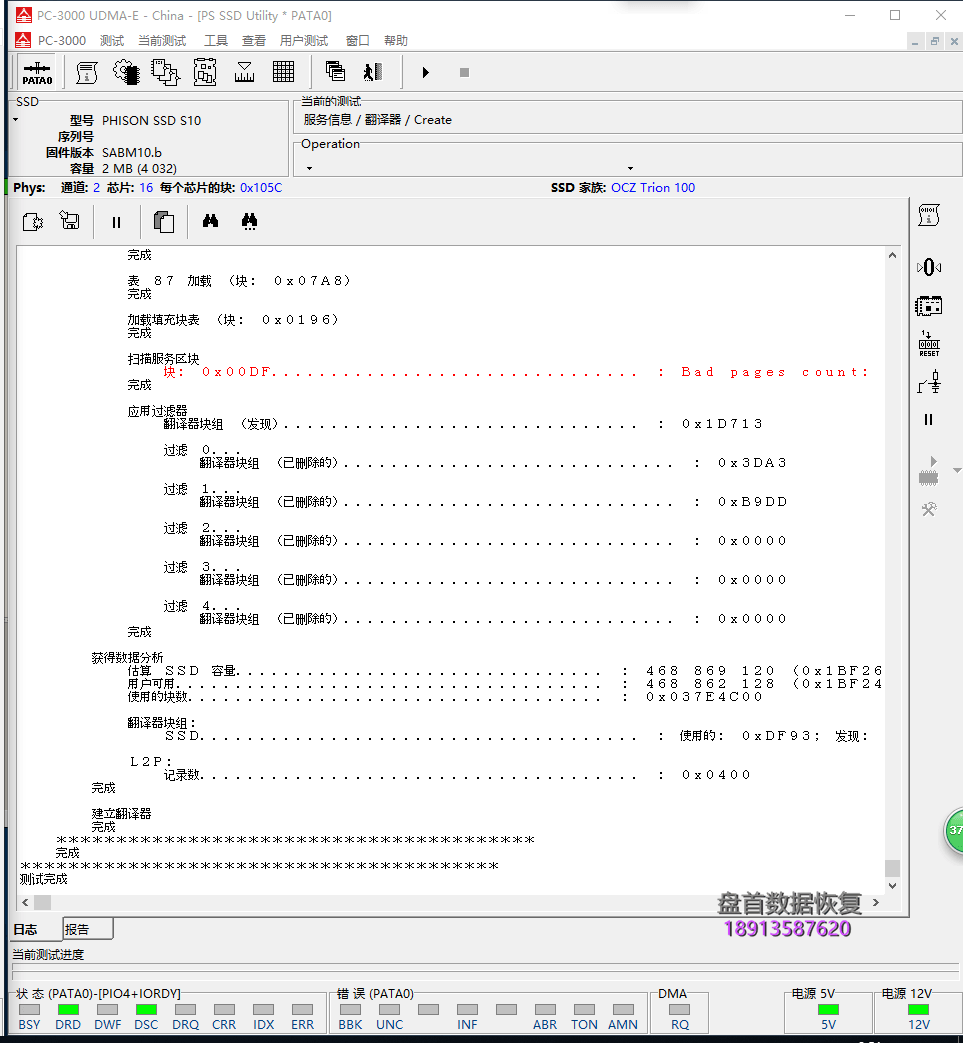
Task: Click the horizontal scroll left arrow
Action: point(25,903)
